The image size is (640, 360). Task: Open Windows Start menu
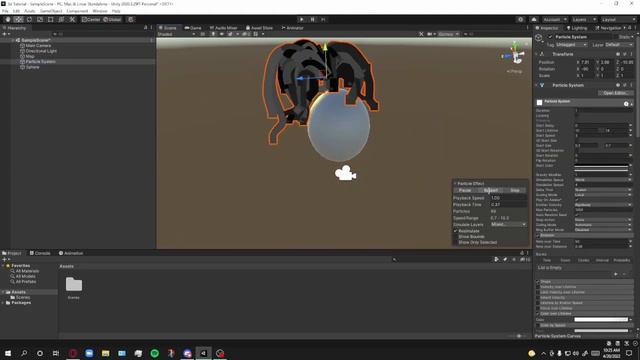pos(8,353)
